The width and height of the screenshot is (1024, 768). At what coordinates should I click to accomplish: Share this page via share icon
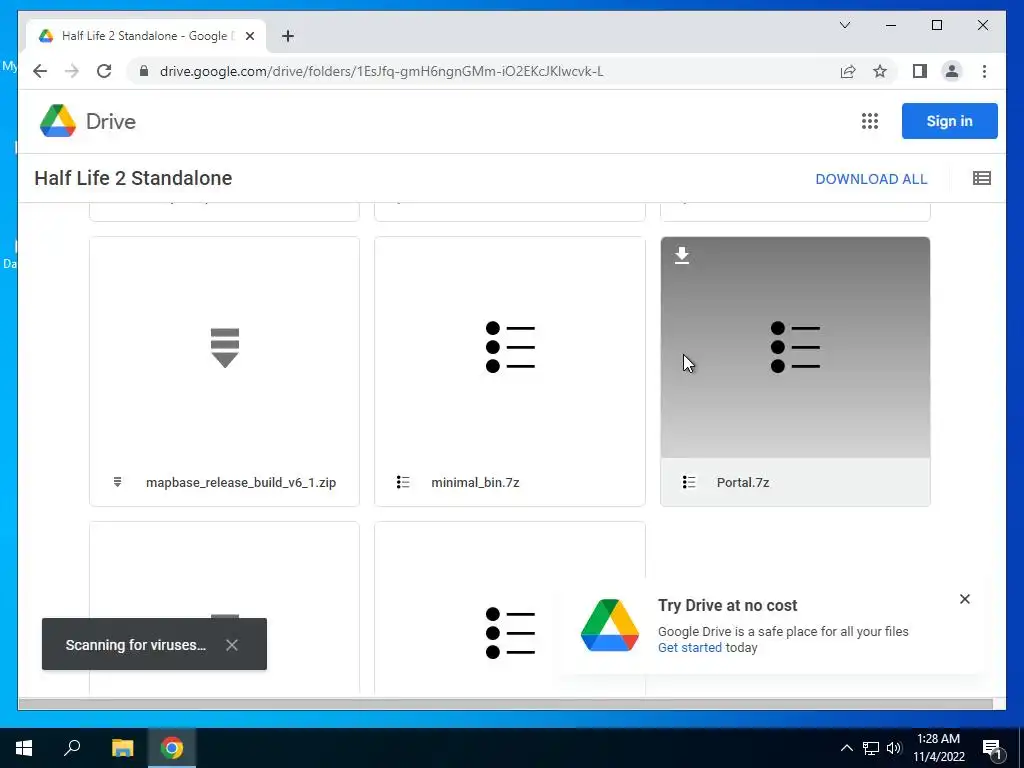[848, 71]
